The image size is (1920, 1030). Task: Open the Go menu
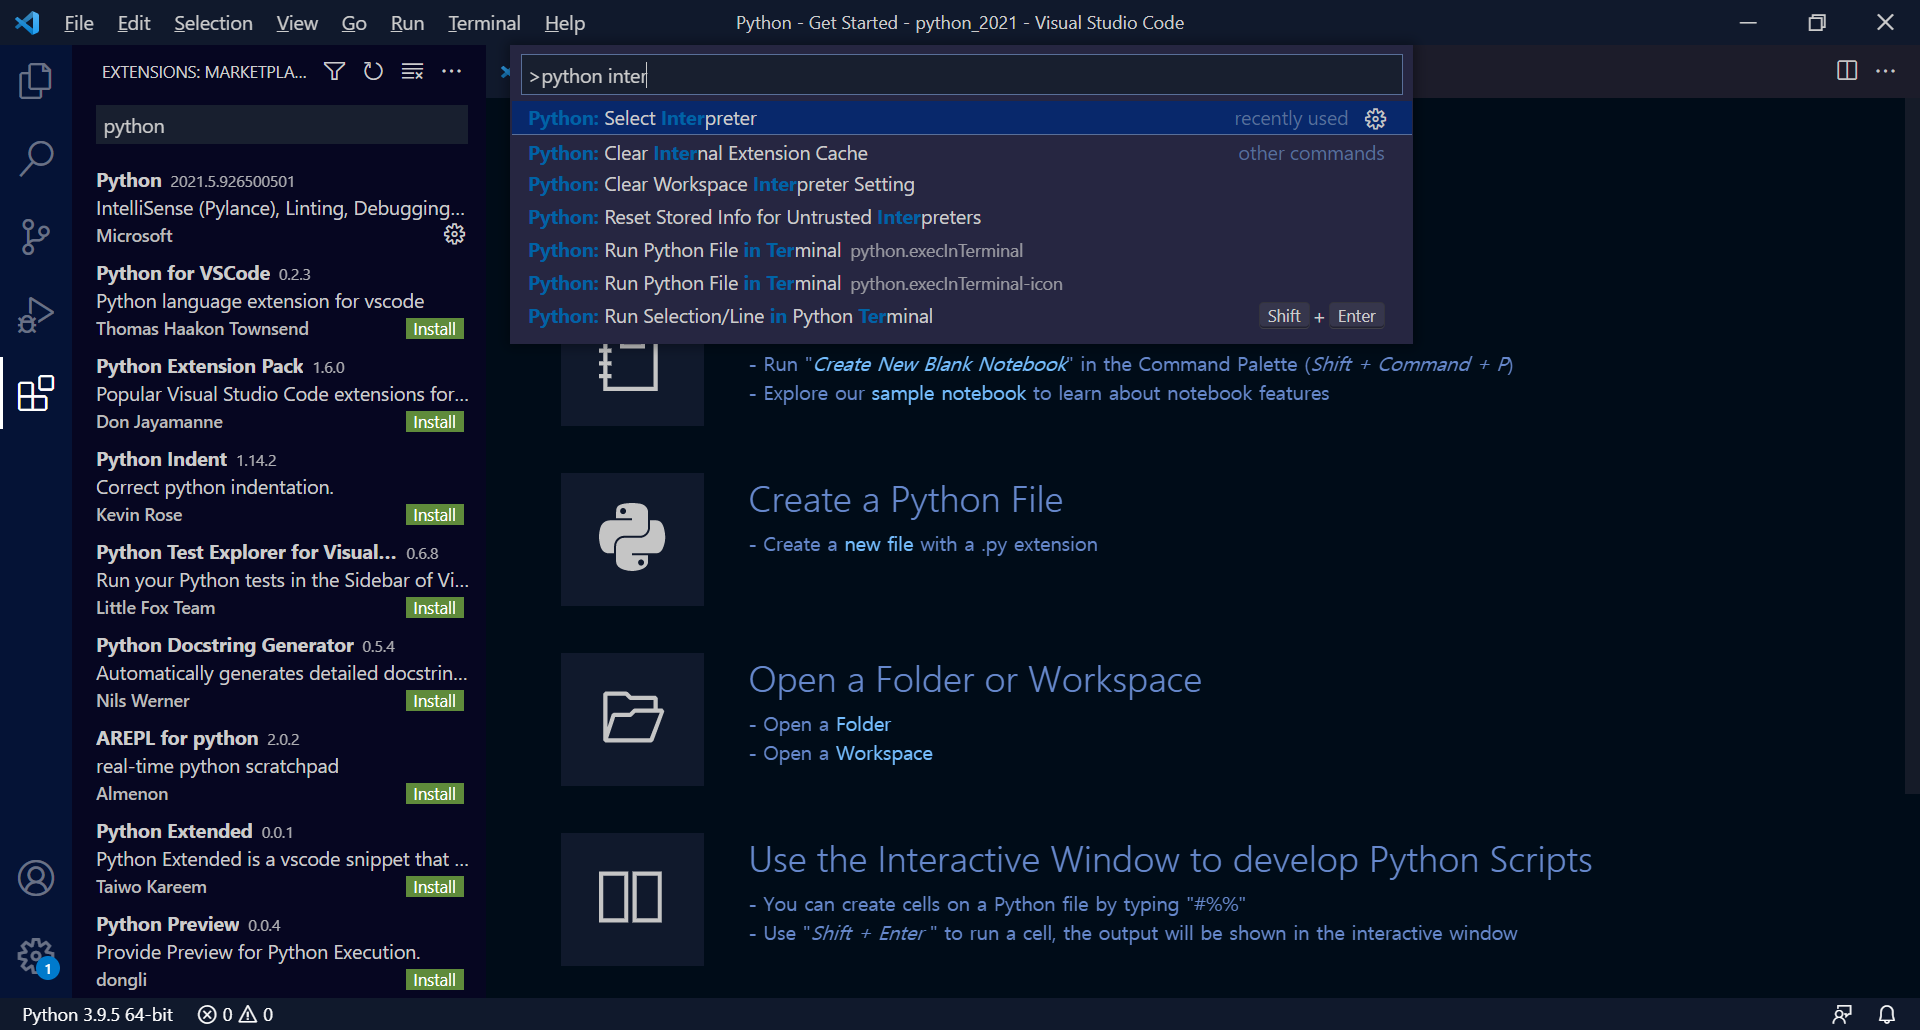[354, 23]
